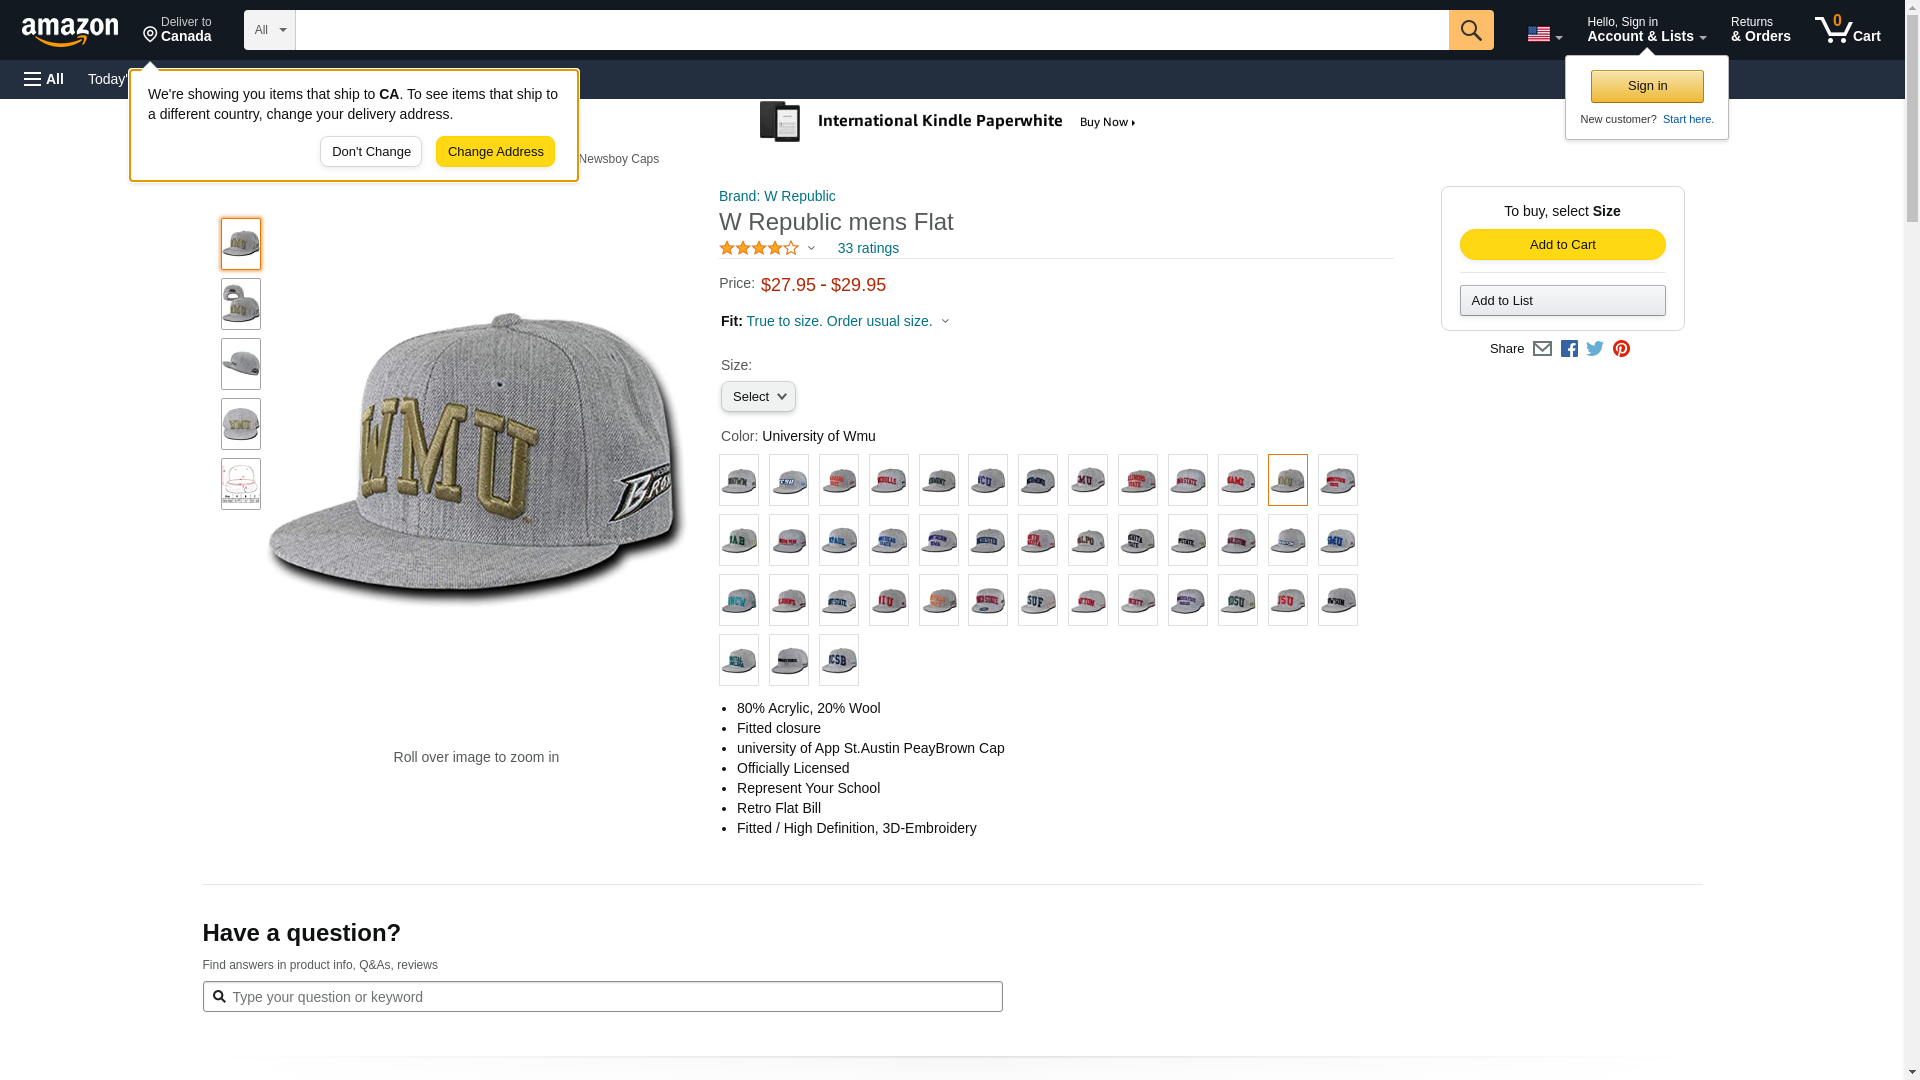This screenshot has height=1080, width=1920.
Task: Click the Add to Cart button
Action: coord(1562,245)
